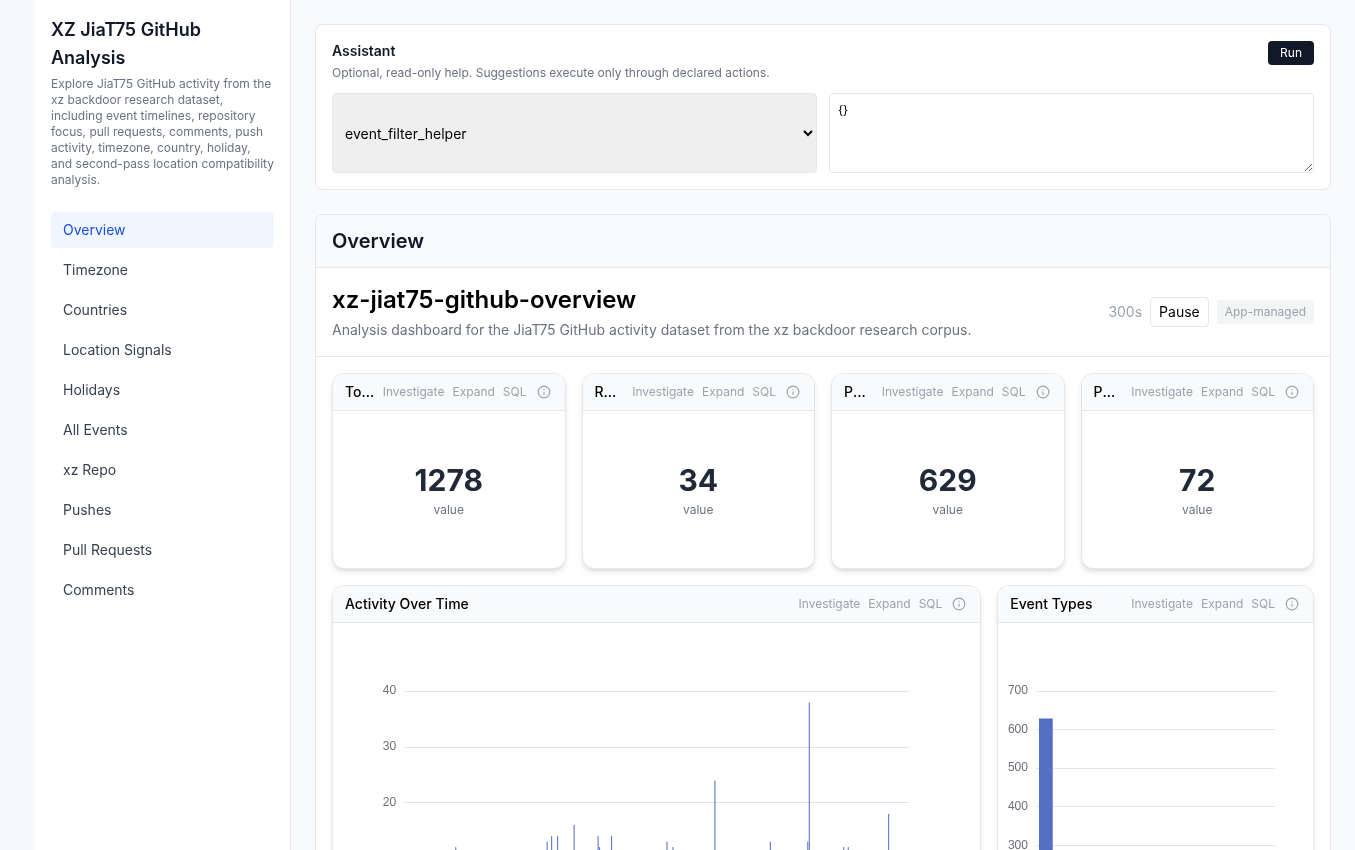Screen dimensions: 1355x850
Task: Show info for Event Types chart
Action: pos(1292,604)
